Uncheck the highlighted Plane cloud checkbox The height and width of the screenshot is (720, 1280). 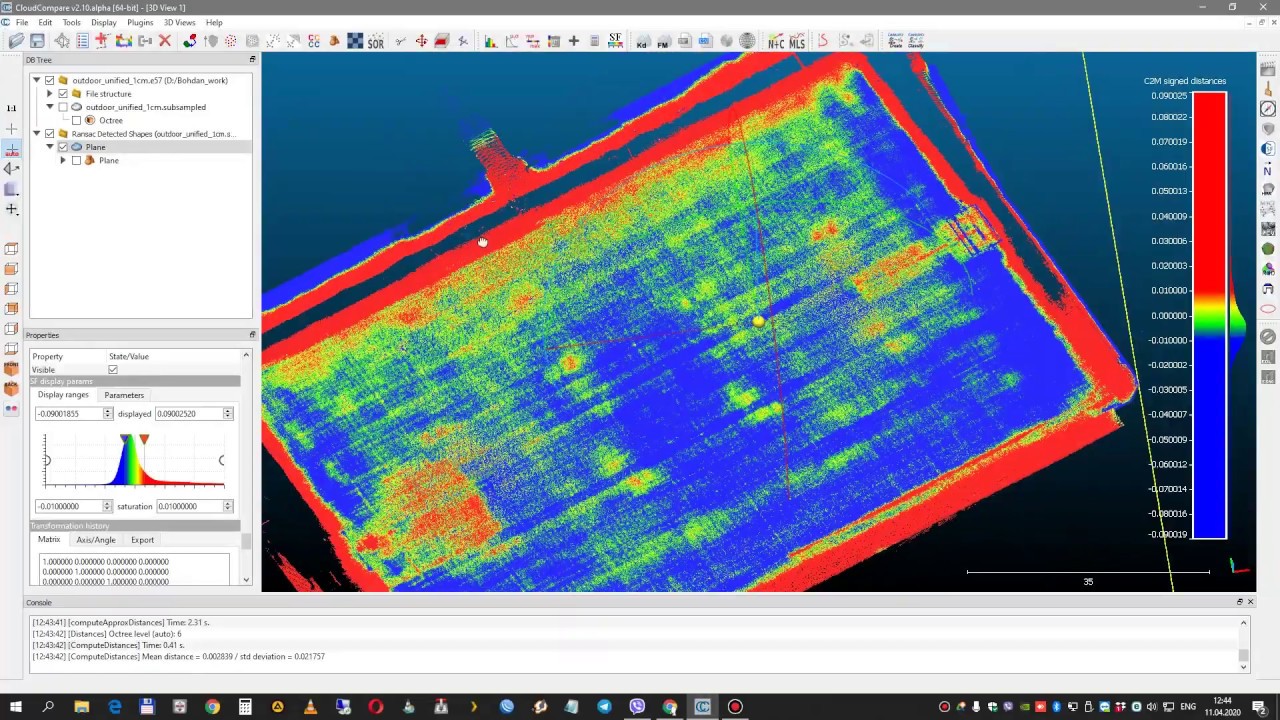(x=63, y=147)
